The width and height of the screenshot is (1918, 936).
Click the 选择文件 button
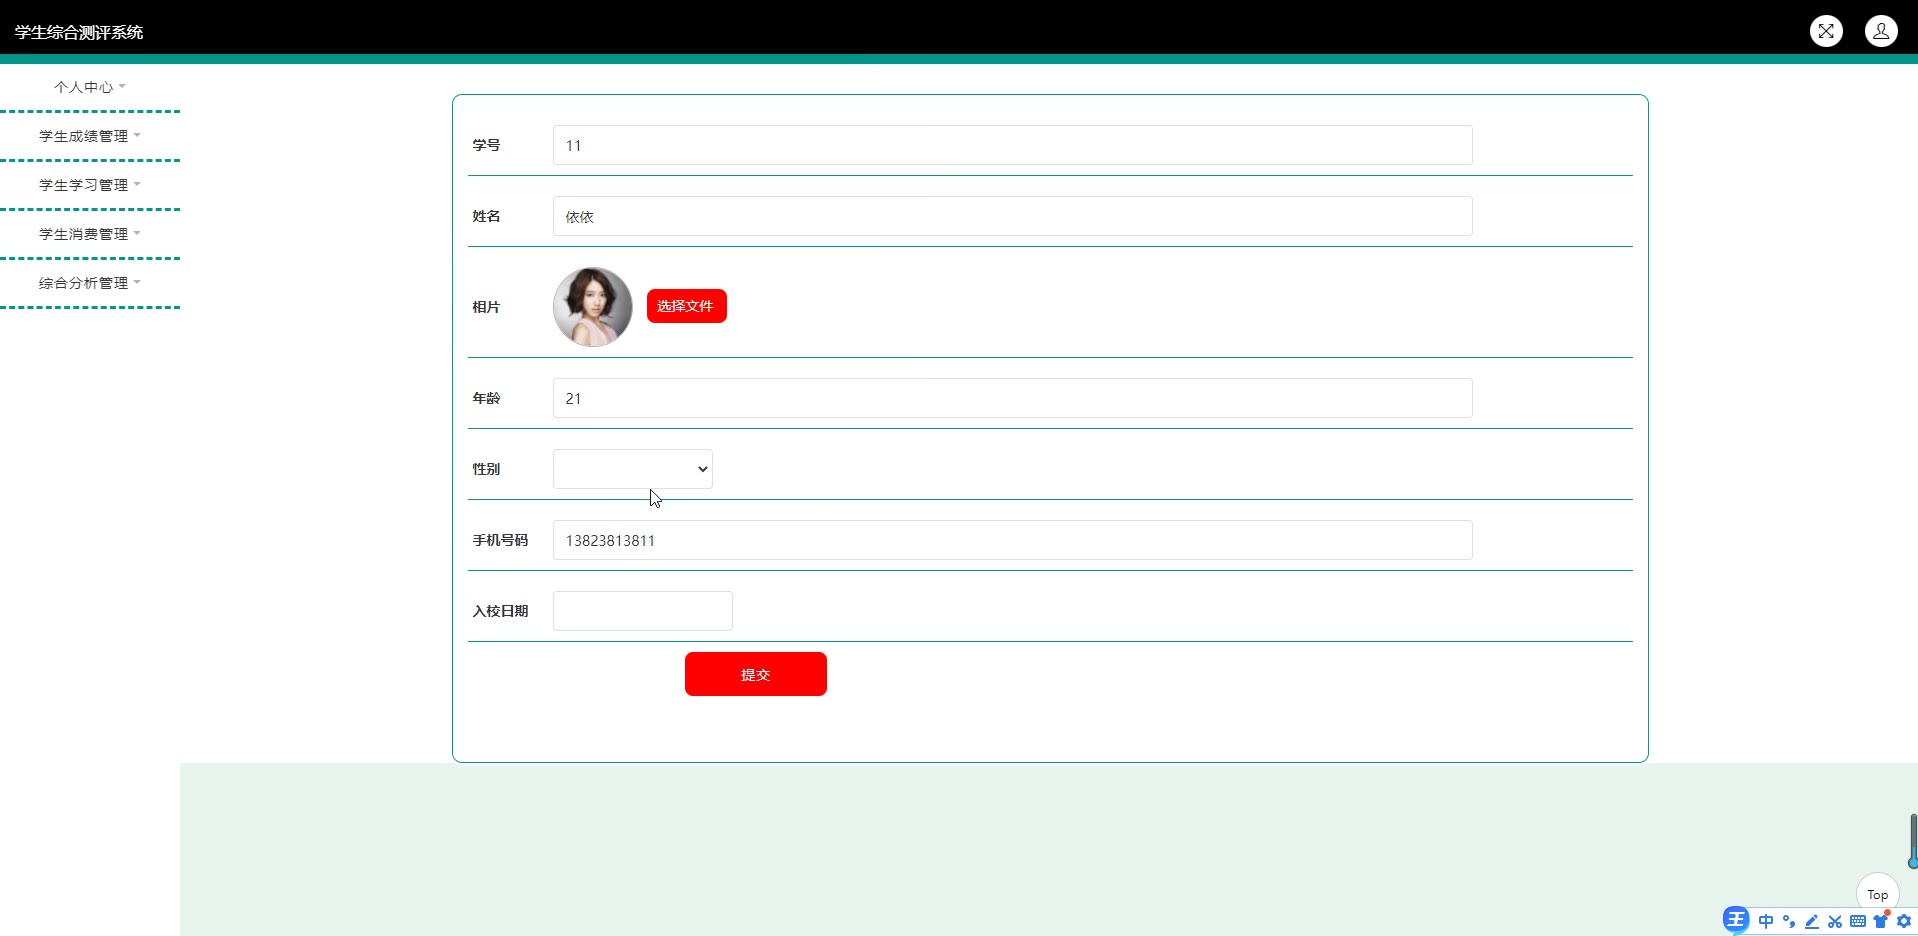click(687, 306)
